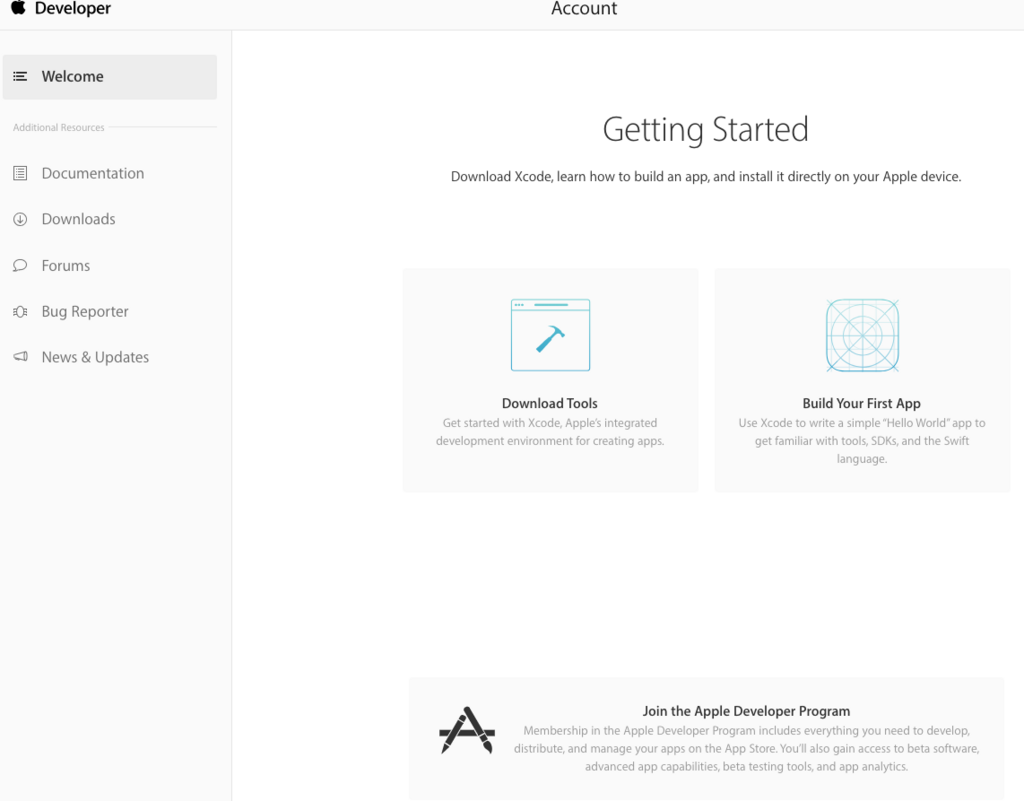Open the Build Your First App heading
Image resolution: width=1024 pixels, height=801 pixels.
[x=861, y=403]
